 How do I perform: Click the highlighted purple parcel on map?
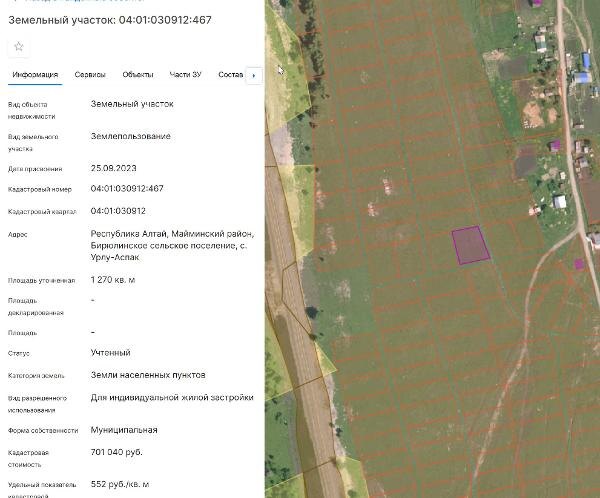[471, 245]
